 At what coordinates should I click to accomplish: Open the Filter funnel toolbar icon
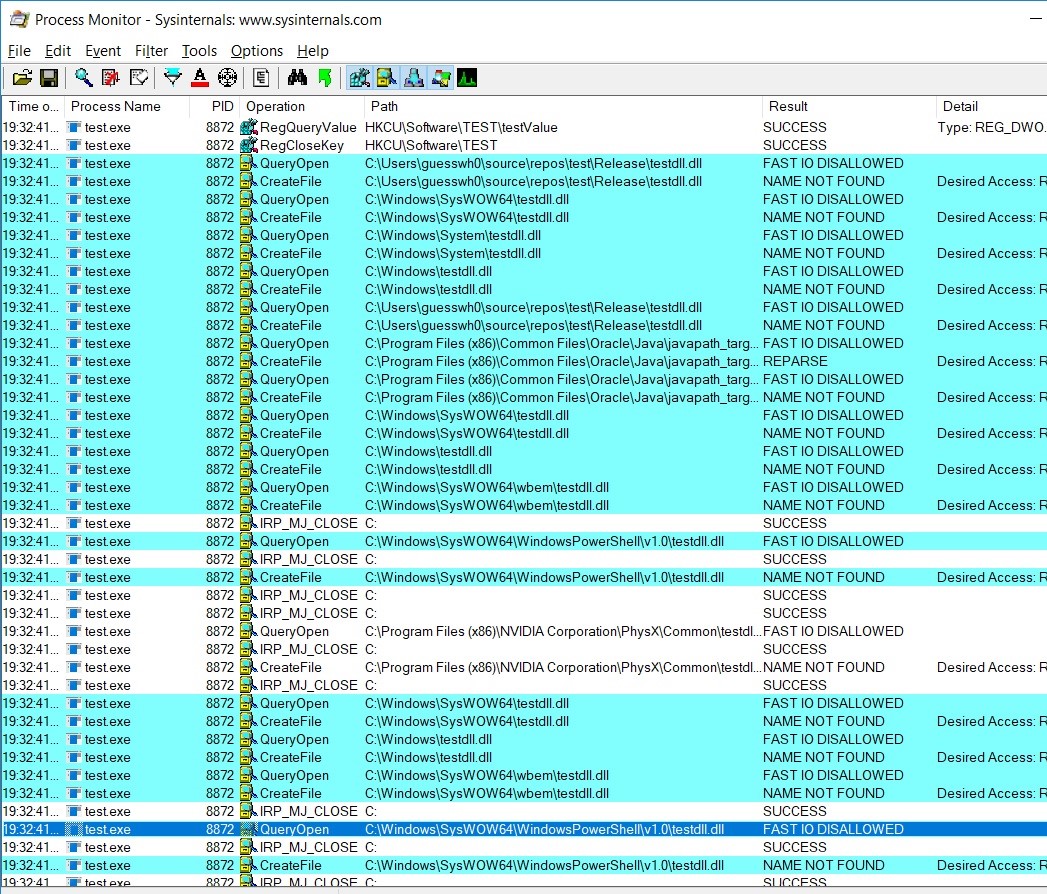[173, 78]
